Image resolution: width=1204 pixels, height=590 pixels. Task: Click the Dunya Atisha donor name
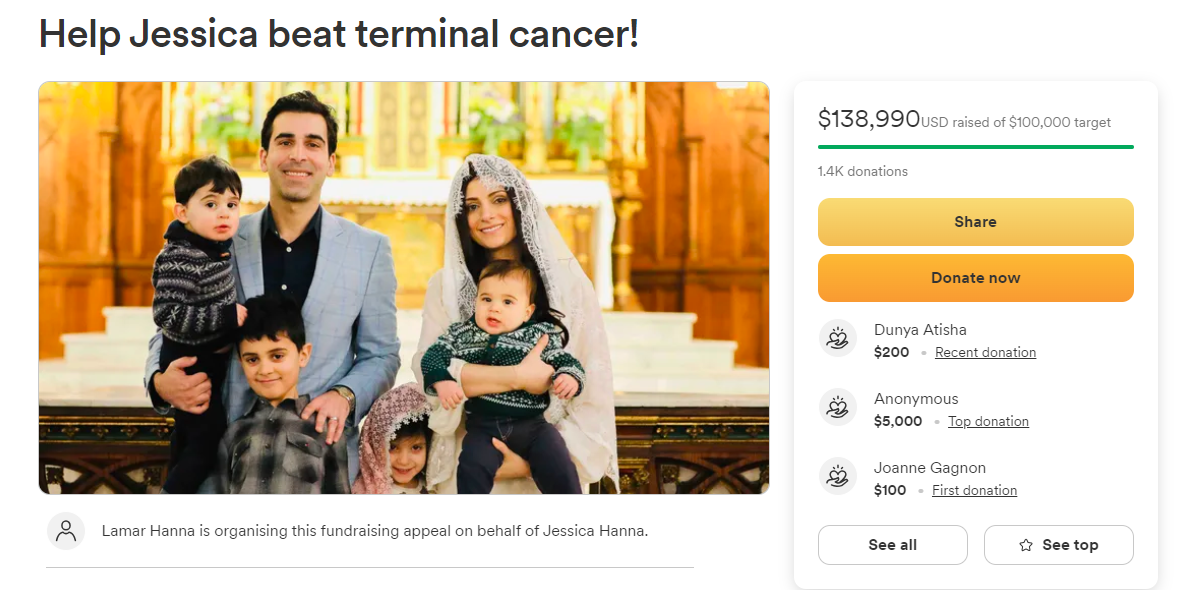pyautogui.click(x=920, y=329)
